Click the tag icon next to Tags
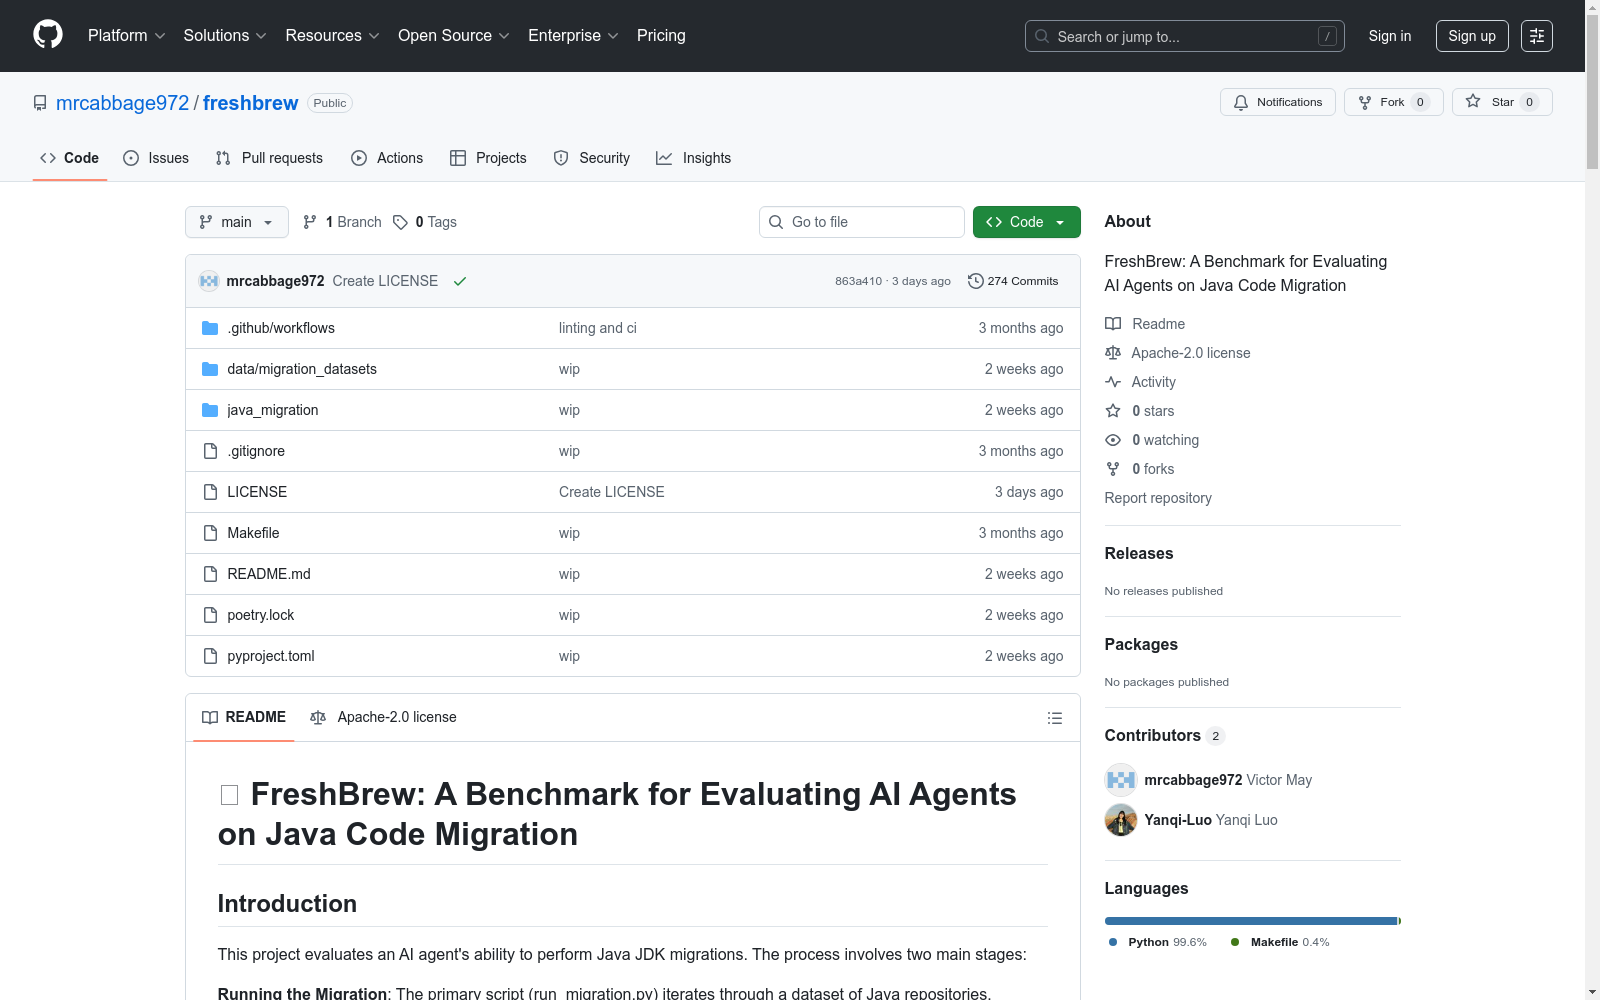Image resolution: width=1600 pixels, height=1000 pixels. pyautogui.click(x=400, y=222)
